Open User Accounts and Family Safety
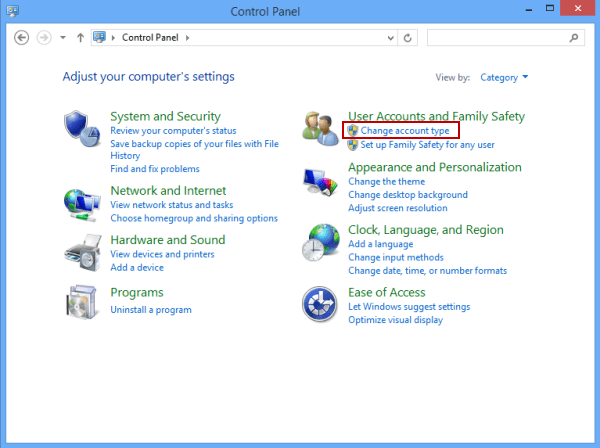 (x=436, y=116)
